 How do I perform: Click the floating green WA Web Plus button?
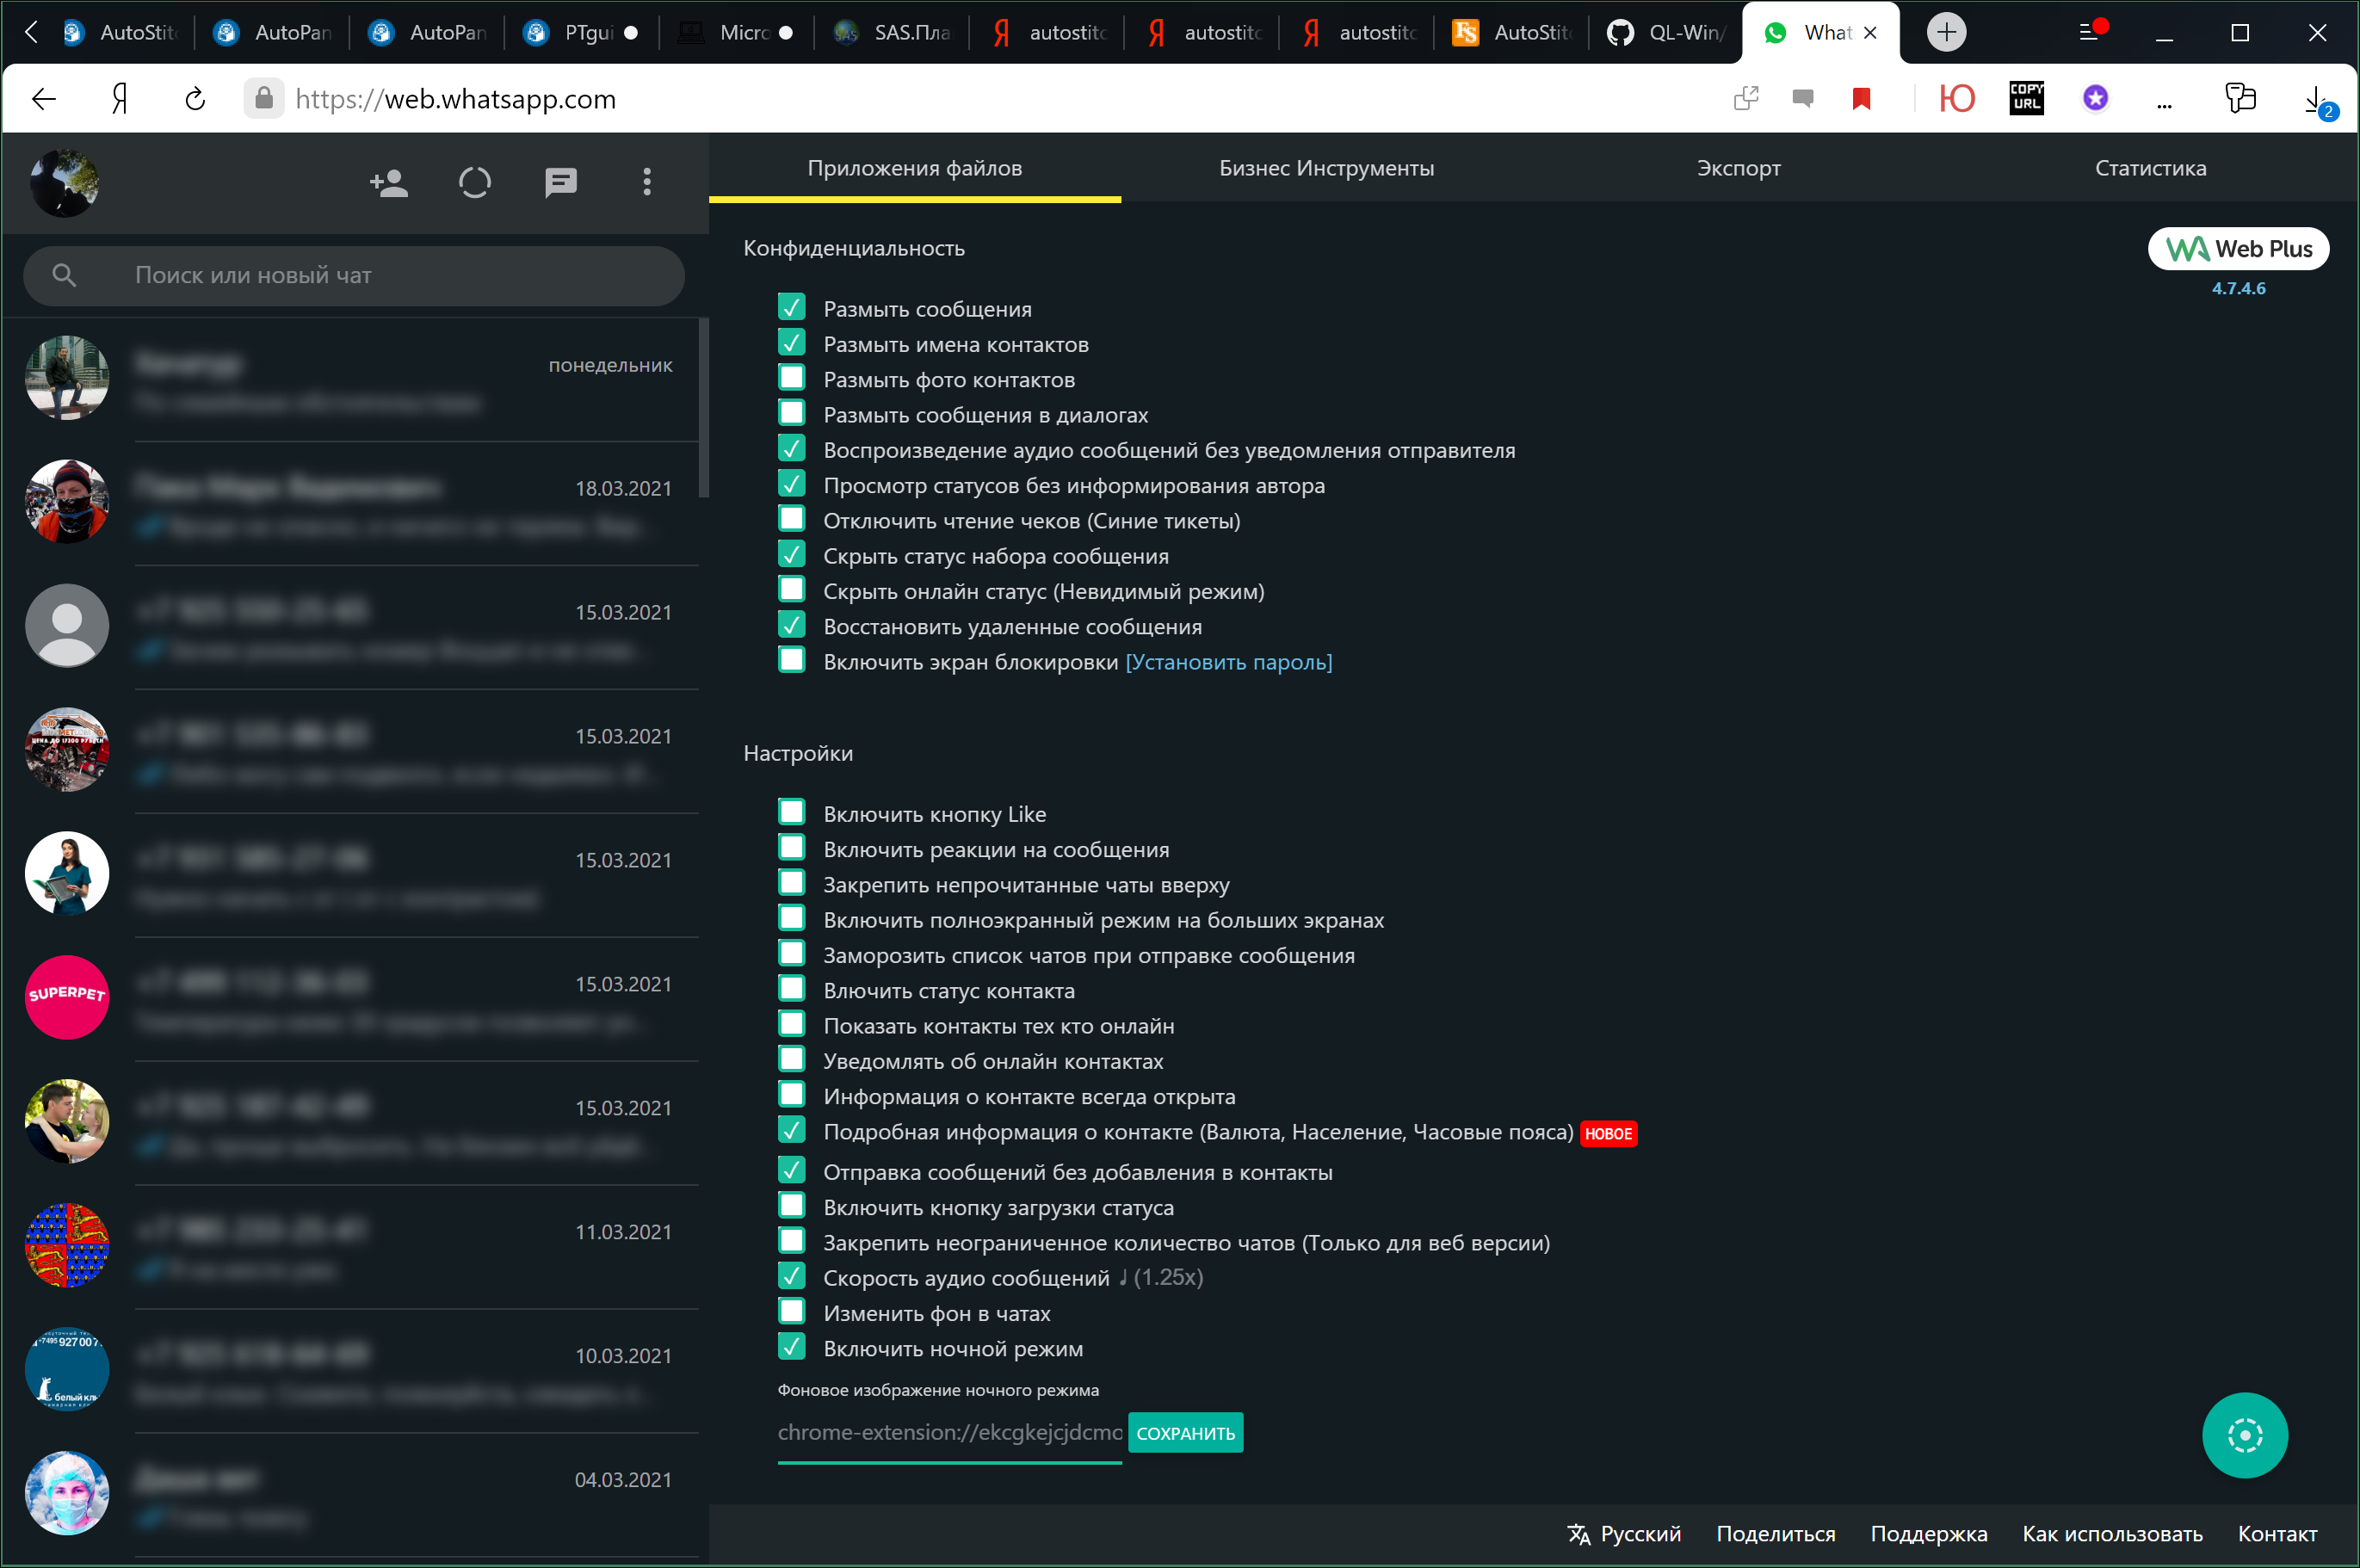2245,1435
